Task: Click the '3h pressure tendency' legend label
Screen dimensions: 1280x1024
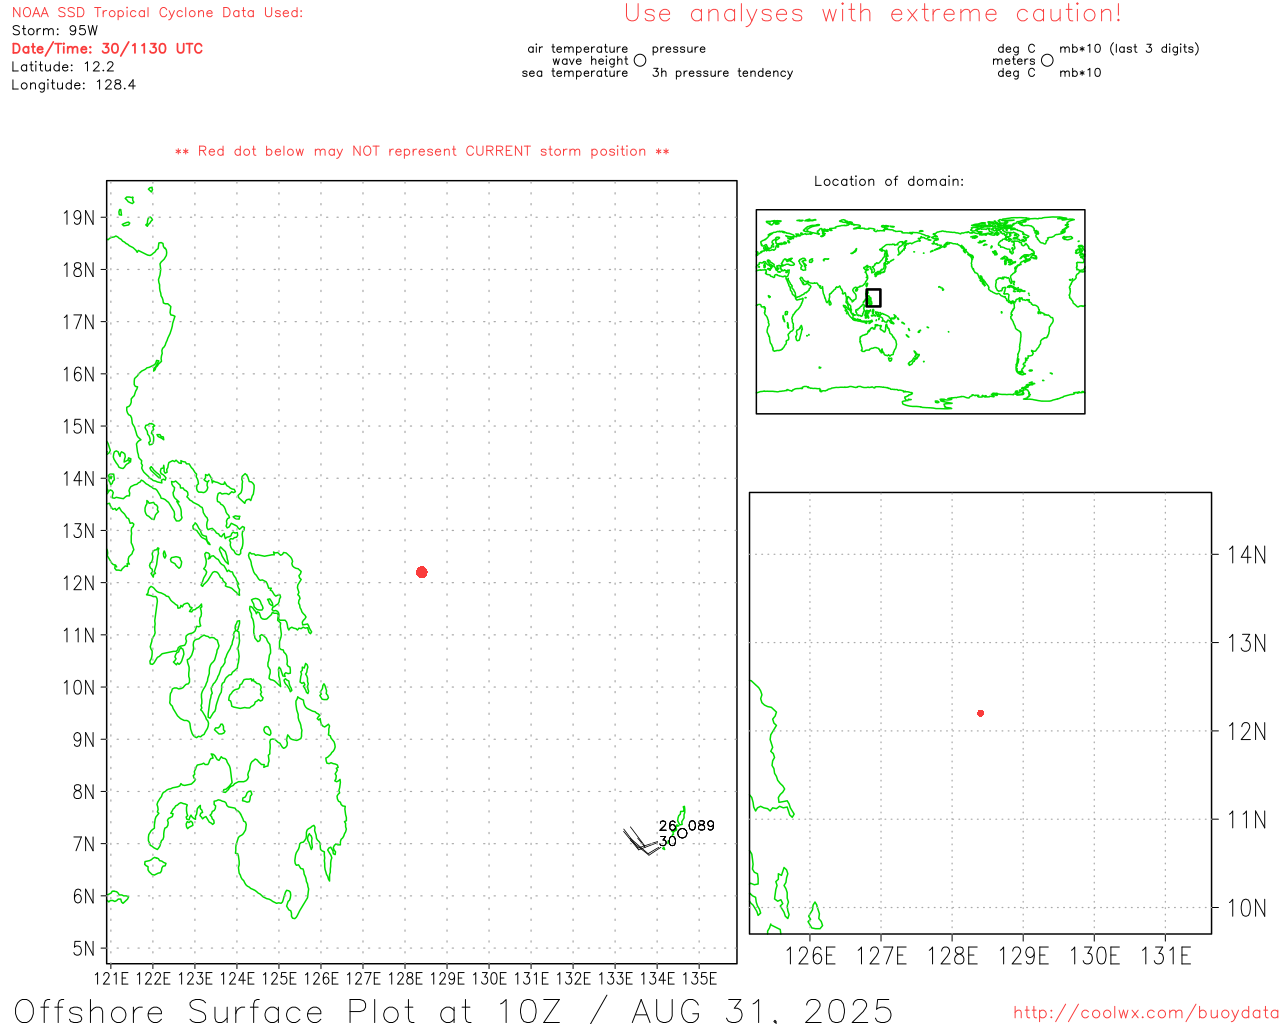Action: (723, 73)
